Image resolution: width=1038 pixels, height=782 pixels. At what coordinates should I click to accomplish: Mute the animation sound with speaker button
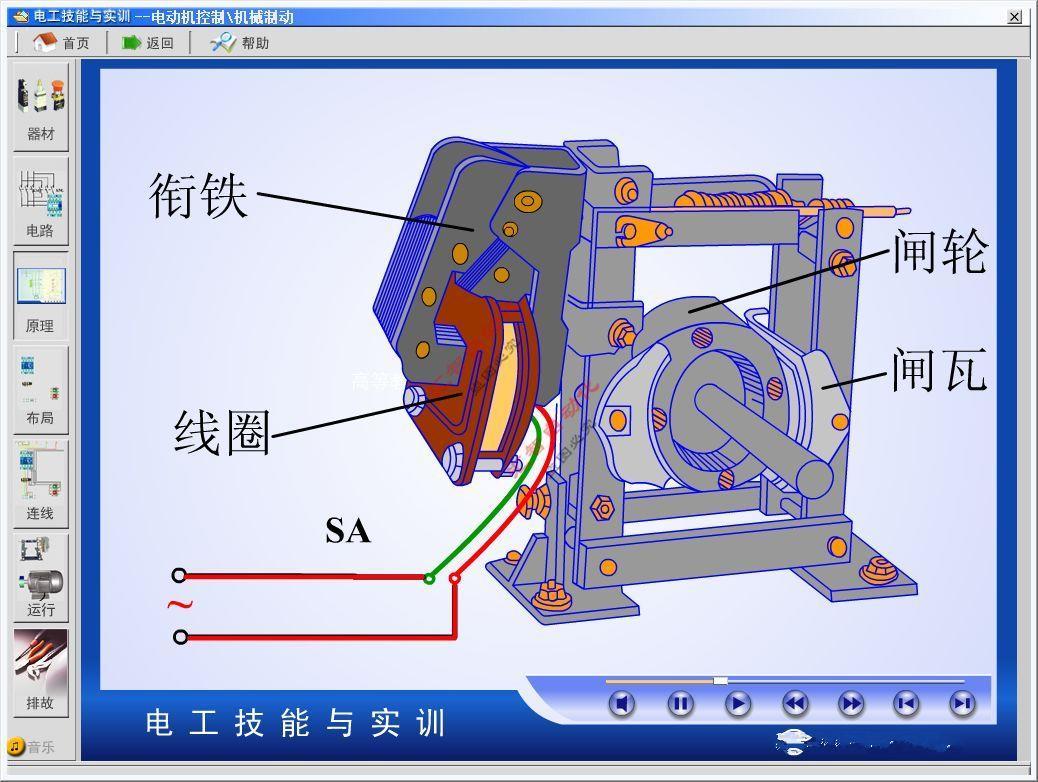[x=622, y=704]
